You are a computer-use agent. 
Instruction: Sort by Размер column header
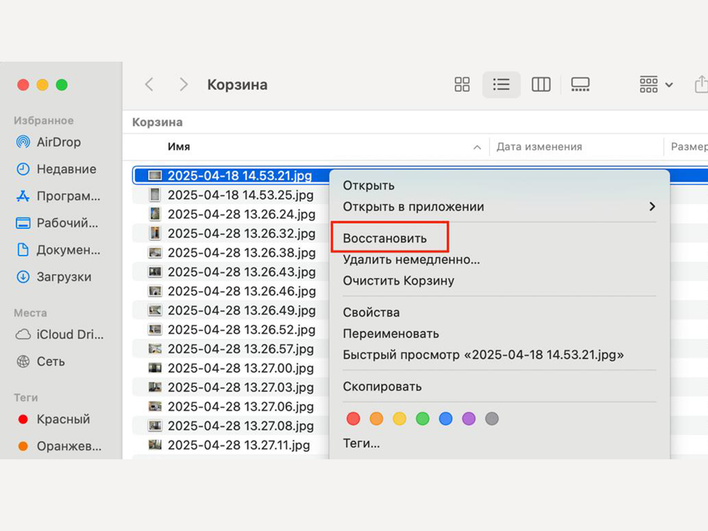(x=689, y=147)
